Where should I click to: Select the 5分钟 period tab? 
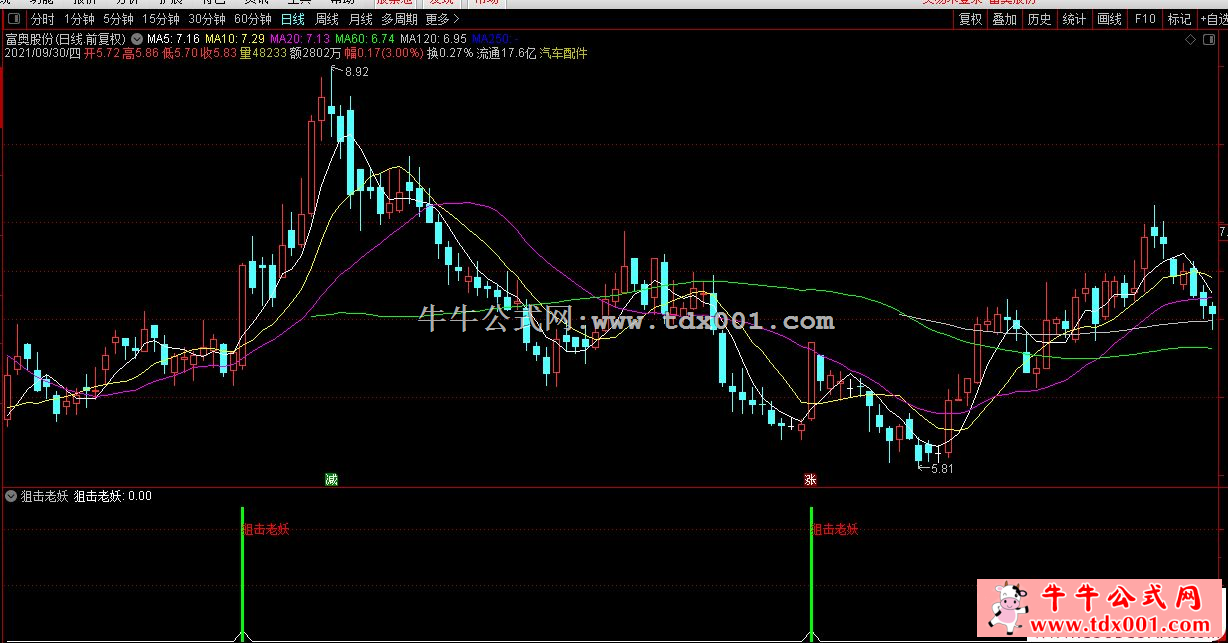pyautogui.click(x=118, y=19)
